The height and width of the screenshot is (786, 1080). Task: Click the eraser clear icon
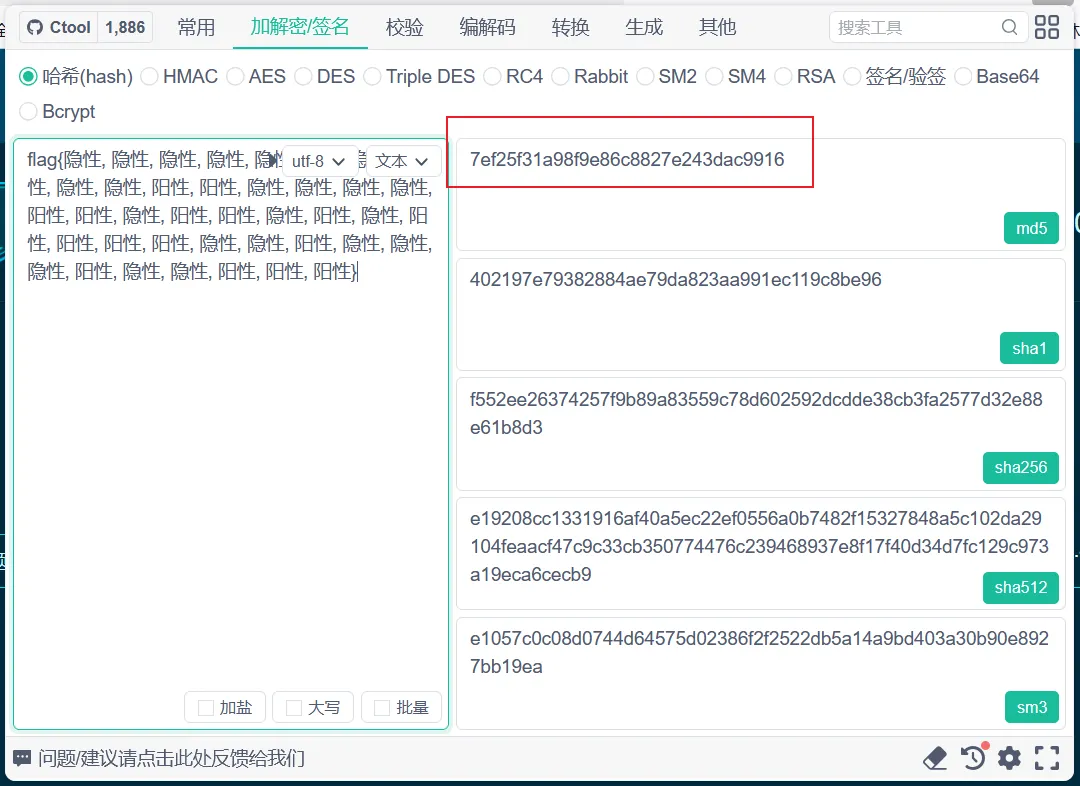935,758
